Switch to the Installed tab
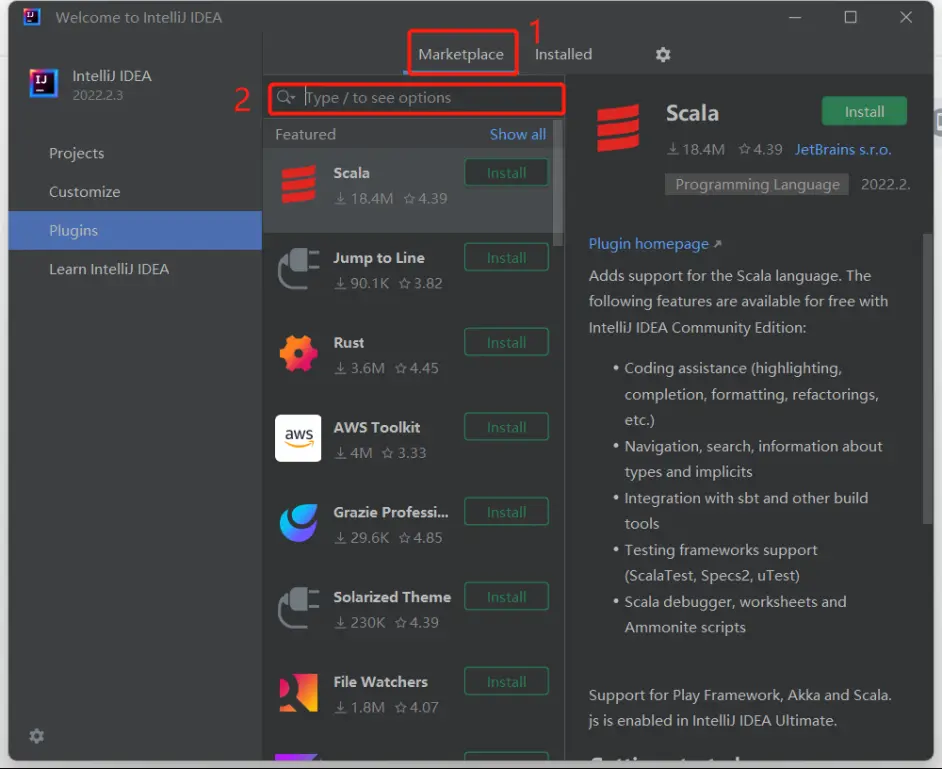Viewport: 942px width, 769px height. point(563,54)
